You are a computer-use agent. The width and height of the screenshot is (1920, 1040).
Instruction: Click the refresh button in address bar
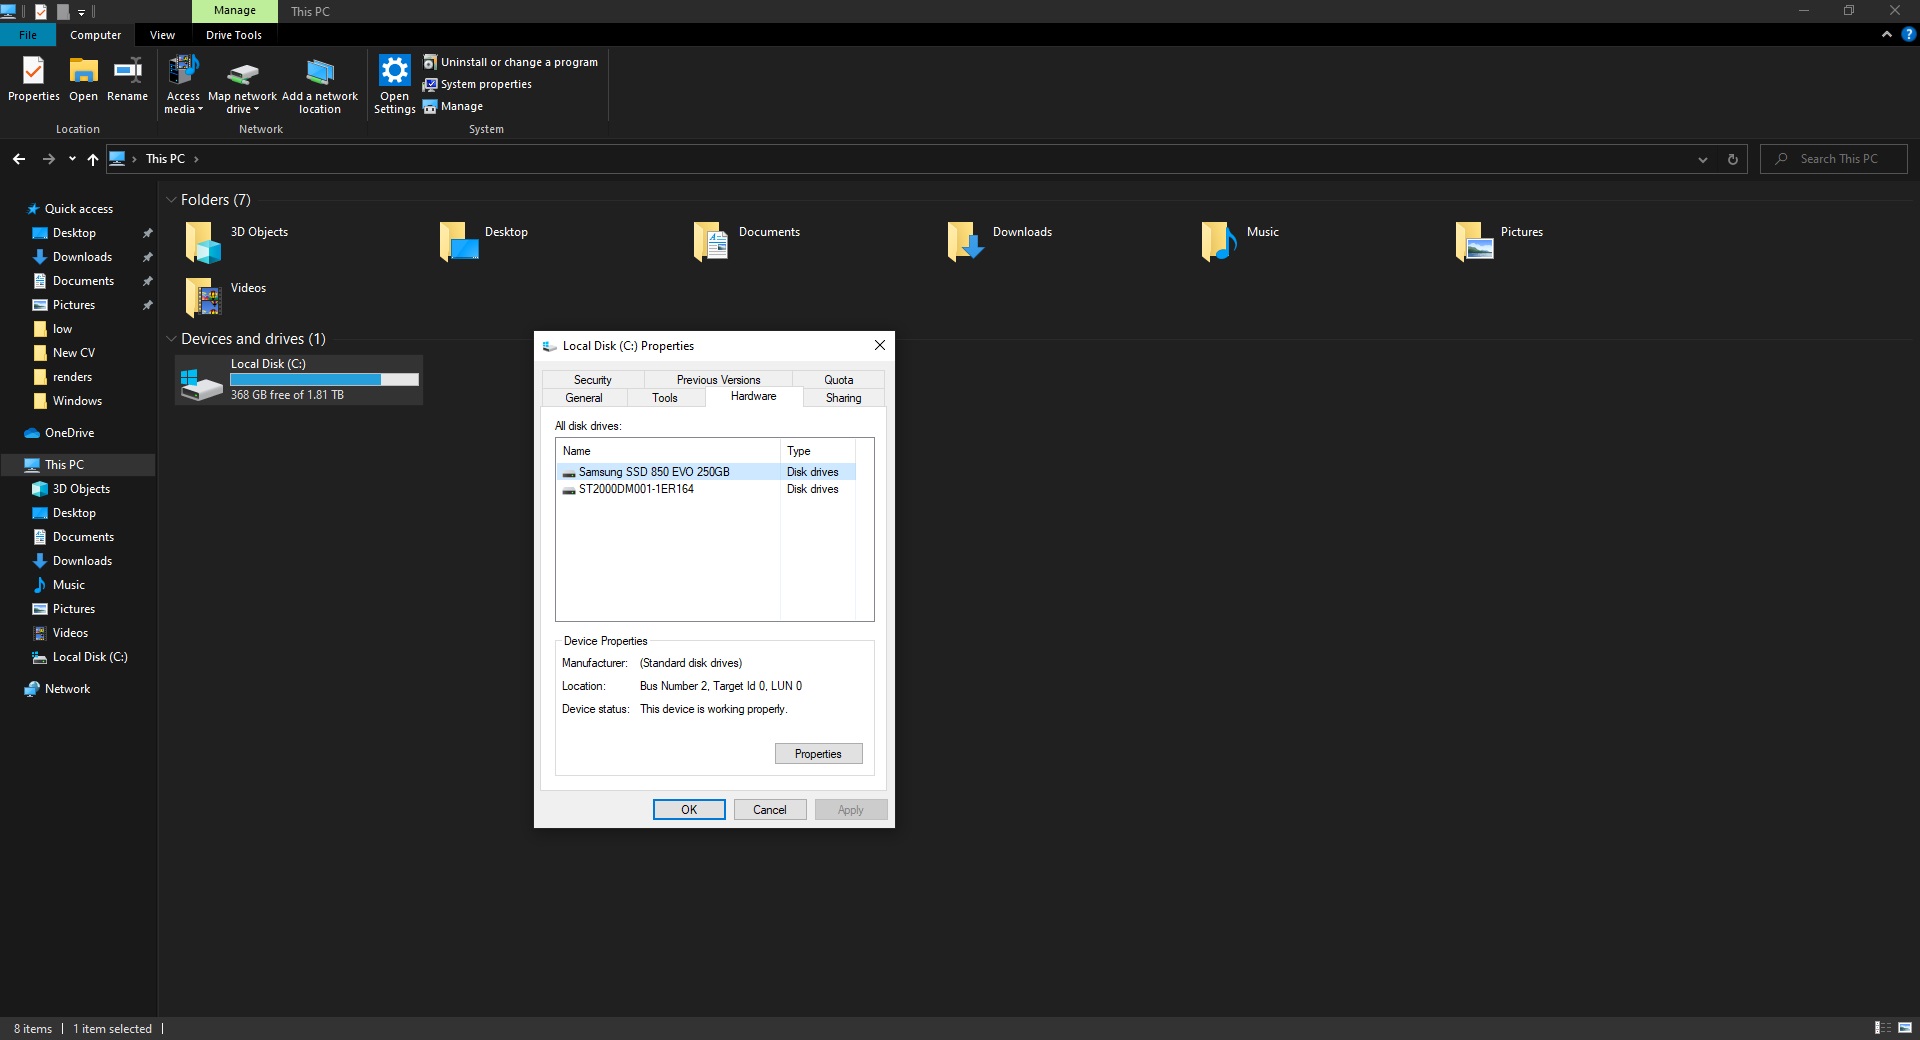pos(1733,159)
